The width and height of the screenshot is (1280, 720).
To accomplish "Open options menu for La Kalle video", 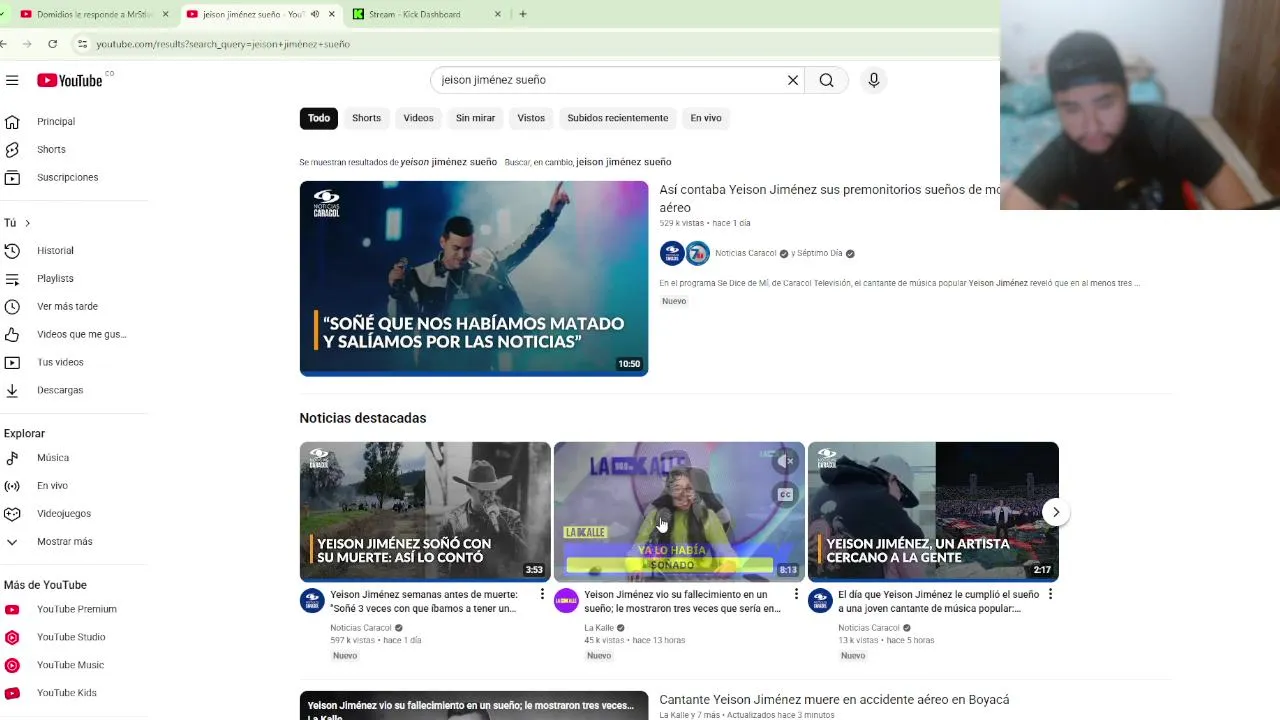I will coord(796,595).
